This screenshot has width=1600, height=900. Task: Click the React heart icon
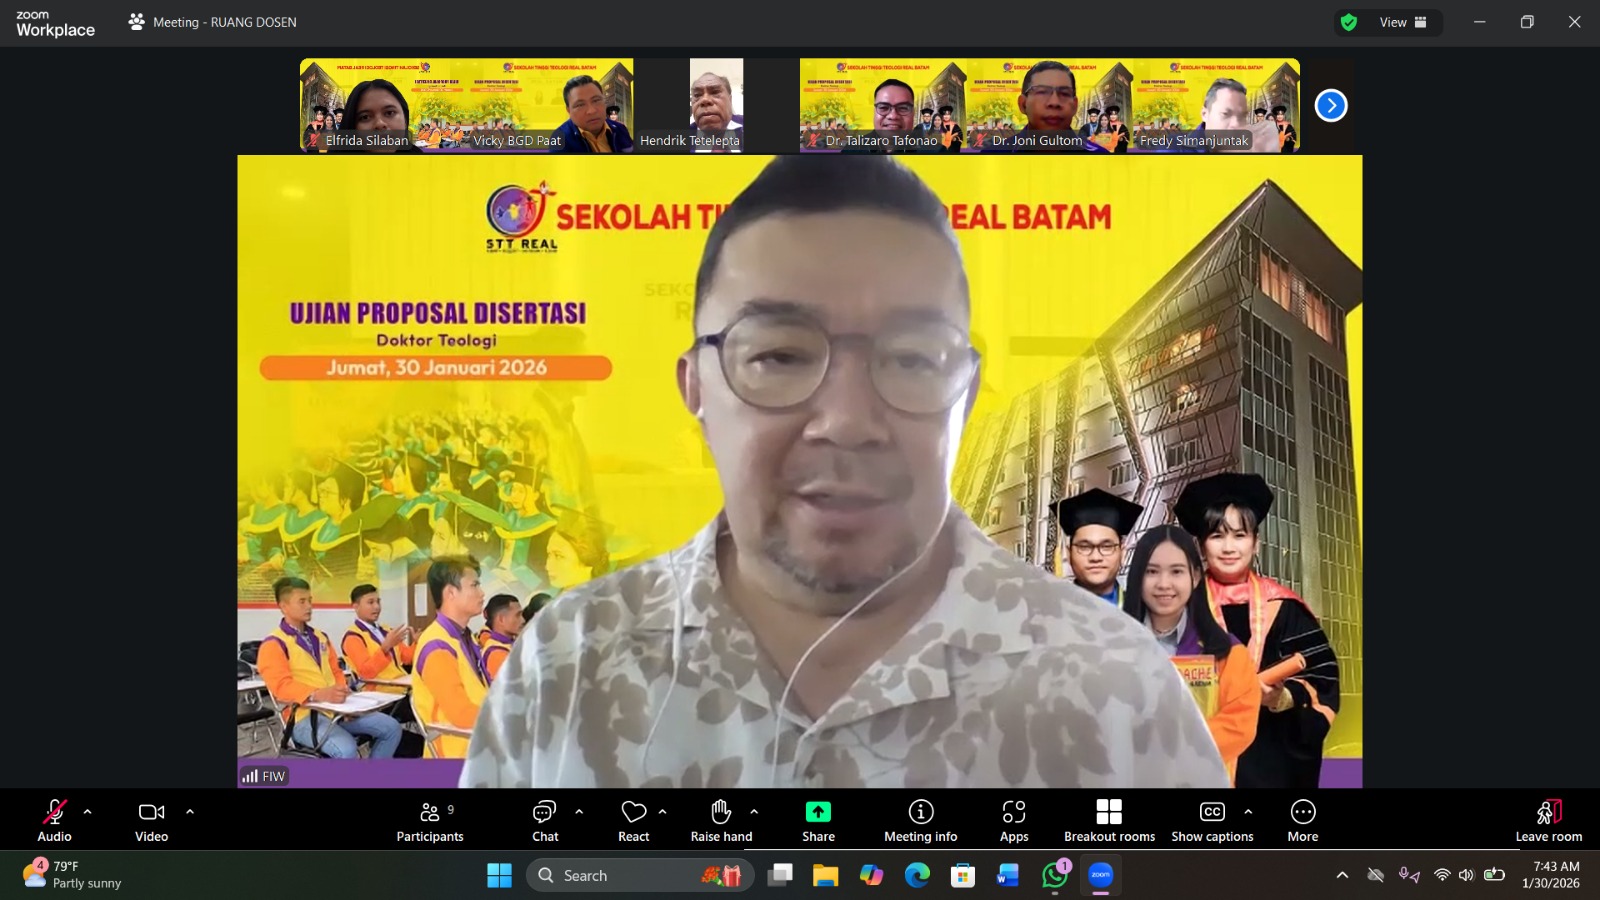633,820
